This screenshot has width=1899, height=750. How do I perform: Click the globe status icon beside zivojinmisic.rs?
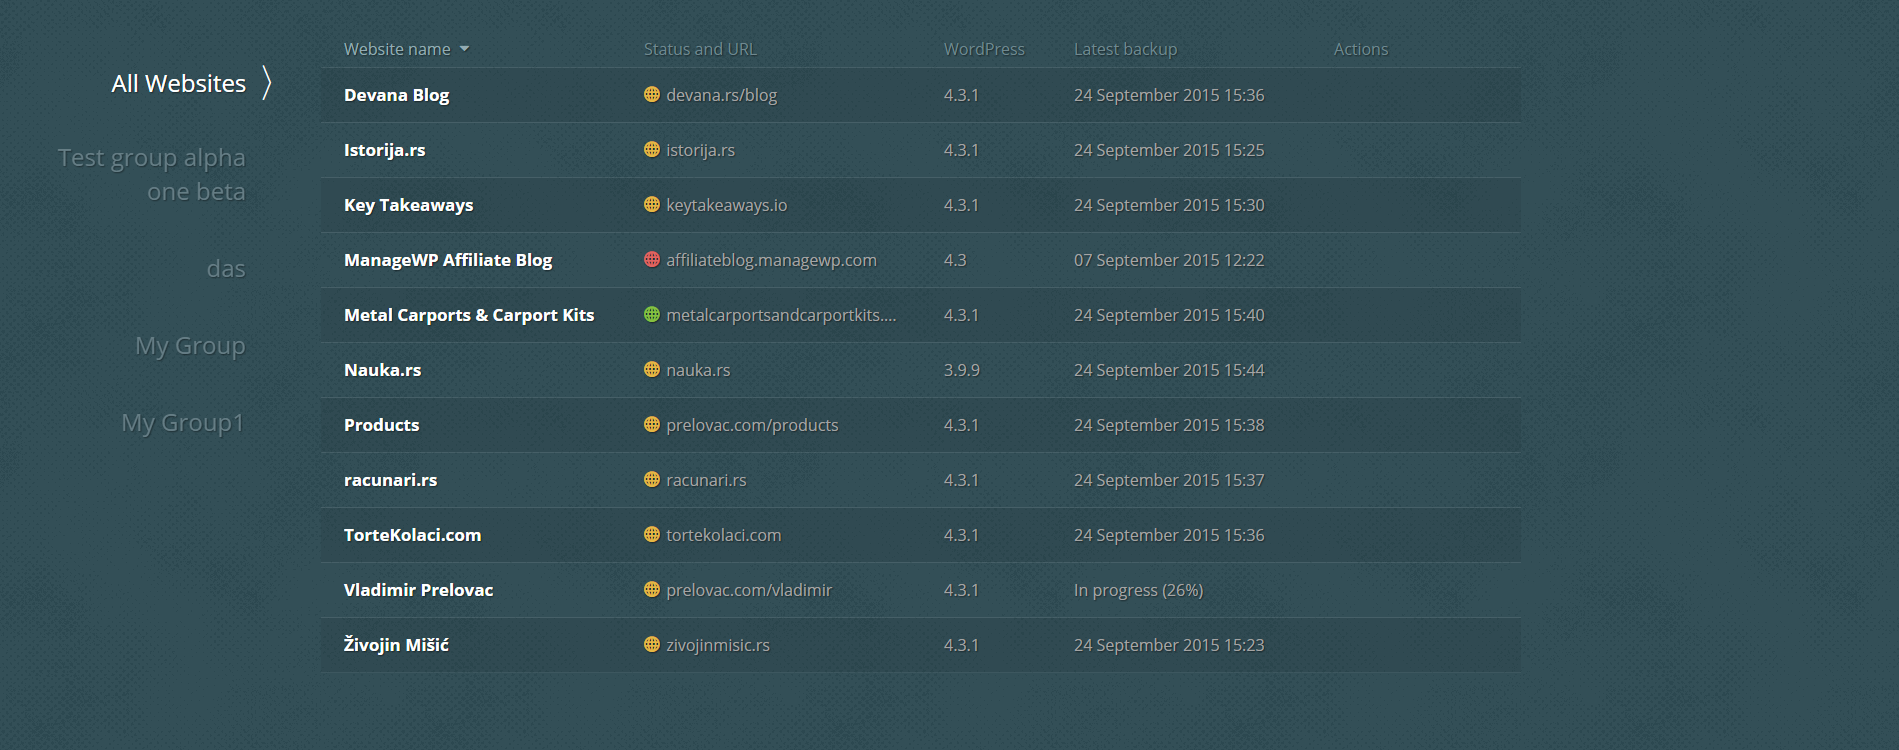click(652, 645)
